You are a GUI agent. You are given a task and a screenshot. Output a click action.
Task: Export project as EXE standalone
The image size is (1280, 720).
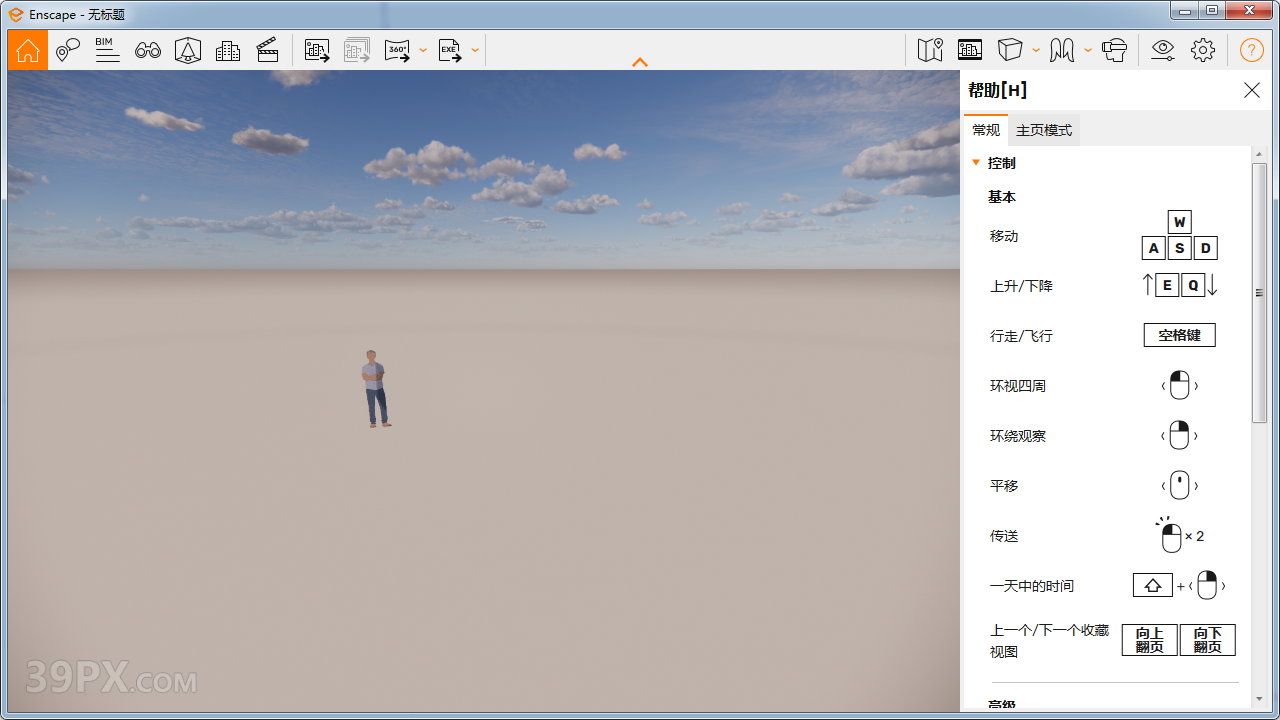[449, 50]
